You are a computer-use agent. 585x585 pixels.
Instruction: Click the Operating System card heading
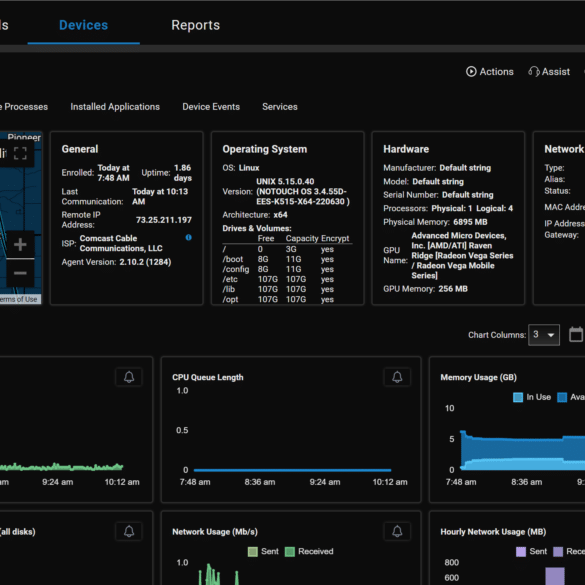[265, 149]
